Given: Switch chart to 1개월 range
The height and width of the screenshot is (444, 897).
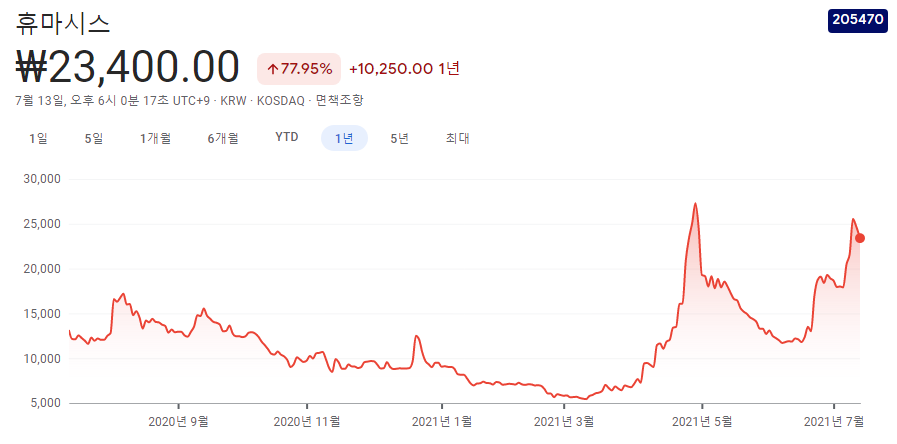Looking at the screenshot, I should (156, 138).
